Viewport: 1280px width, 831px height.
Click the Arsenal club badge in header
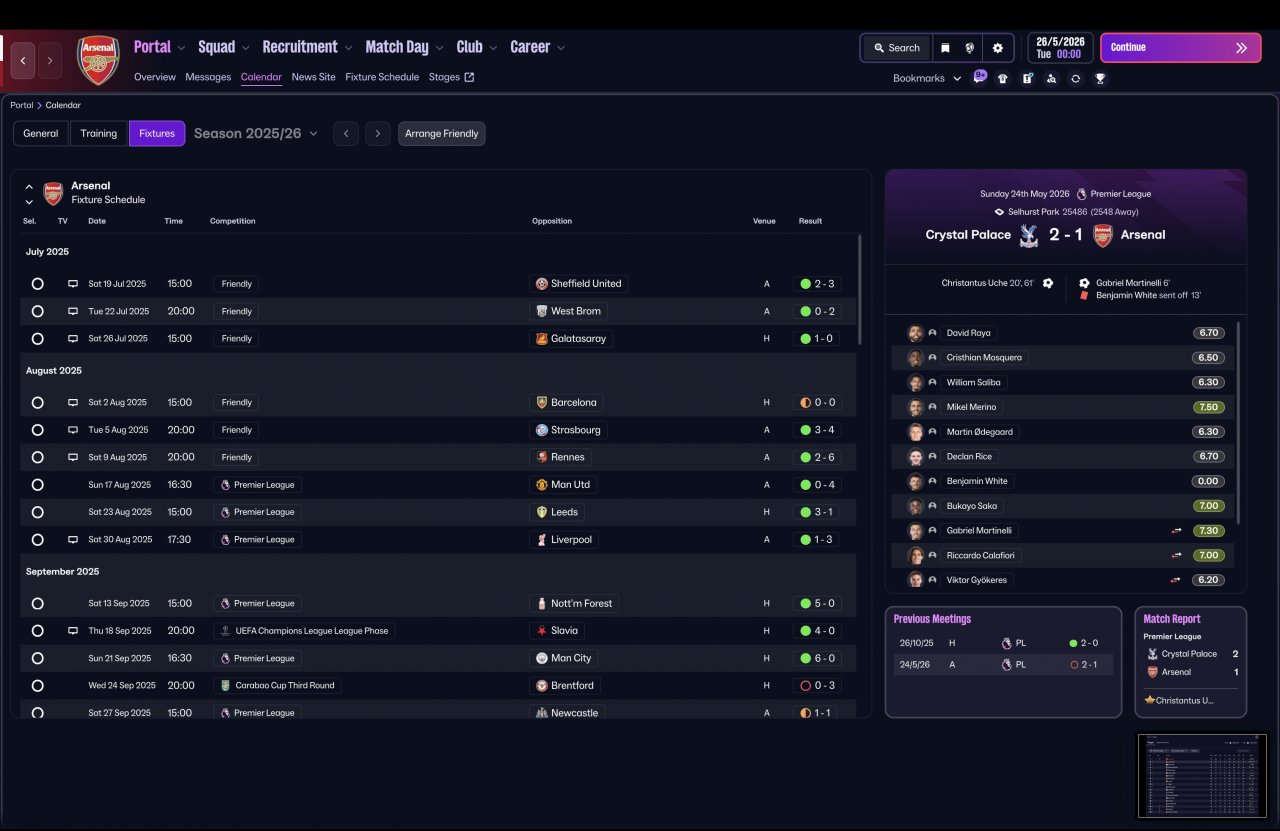(x=98, y=60)
